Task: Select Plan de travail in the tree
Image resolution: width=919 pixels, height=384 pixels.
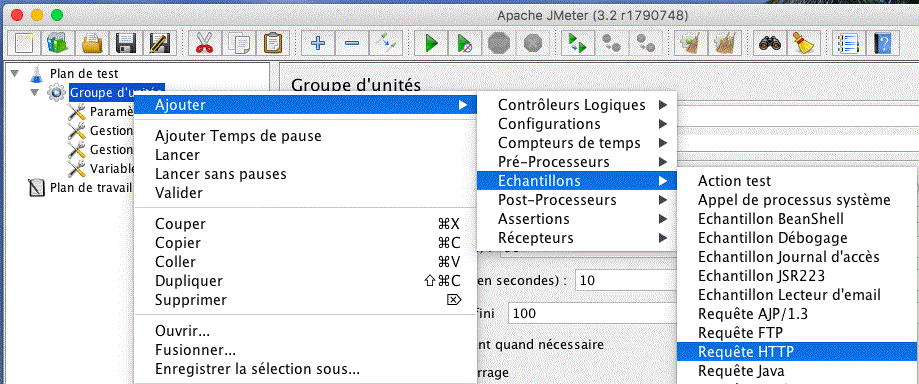Action: click(x=90, y=188)
